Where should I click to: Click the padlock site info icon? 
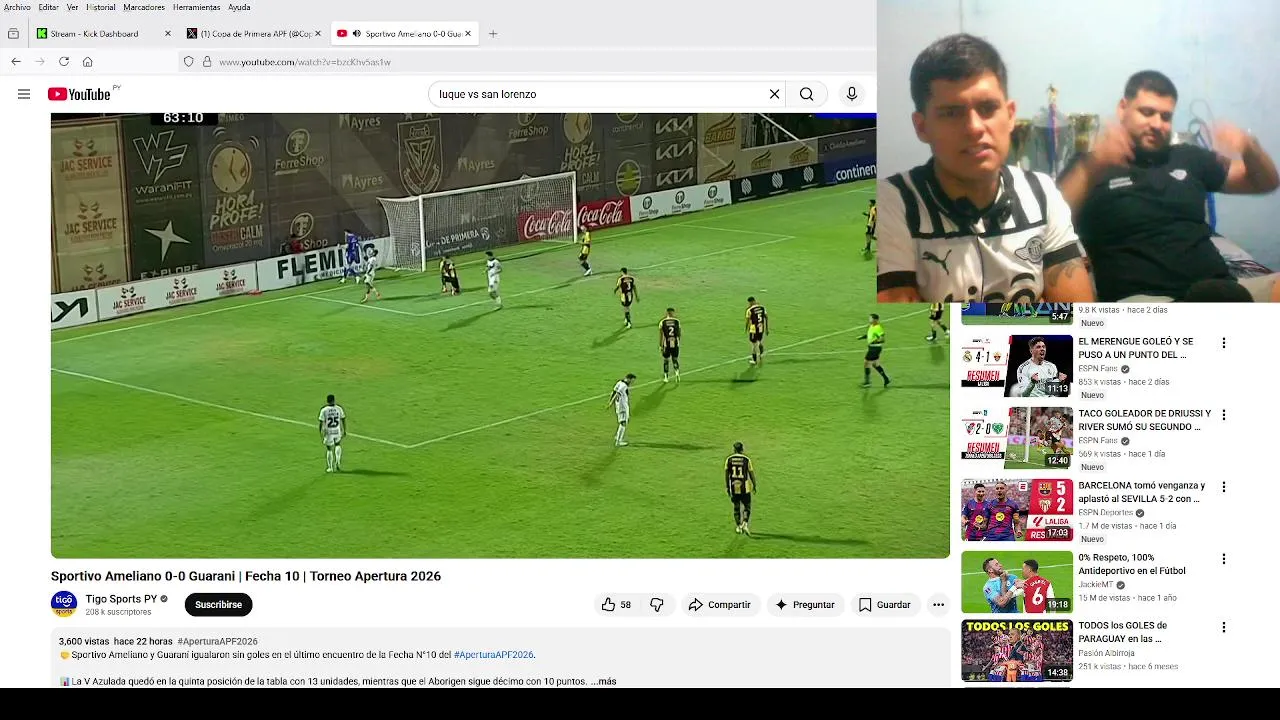click(x=207, y=62)
